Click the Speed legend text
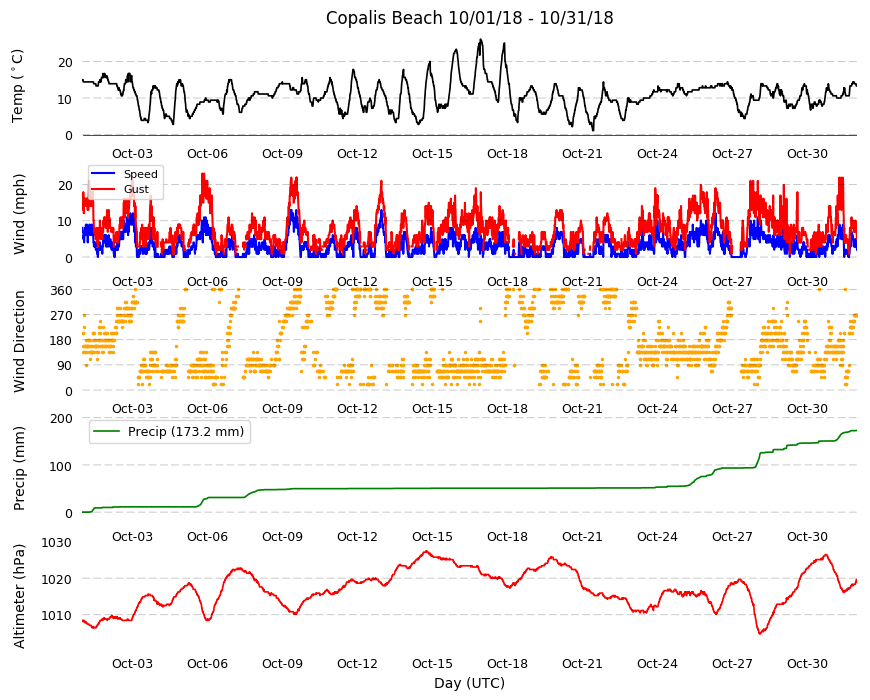 click(141, 174)
